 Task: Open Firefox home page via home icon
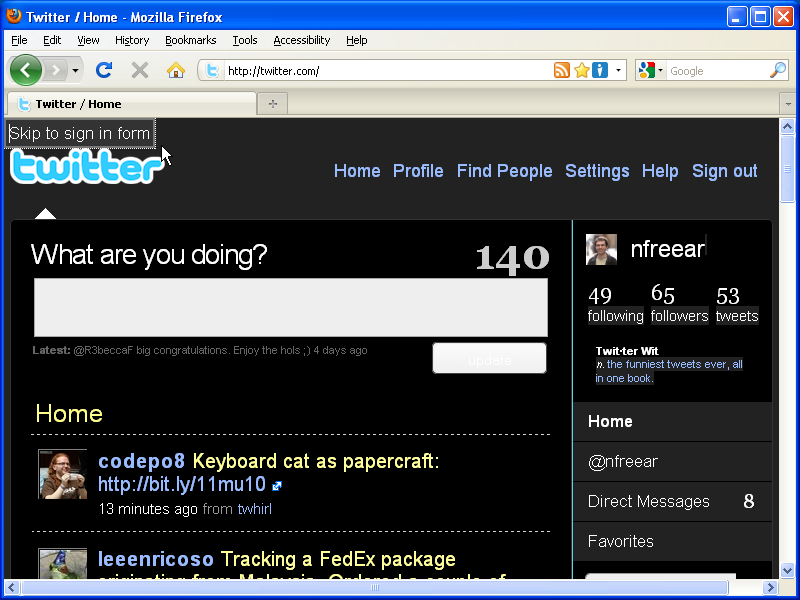tap(178, 70)
